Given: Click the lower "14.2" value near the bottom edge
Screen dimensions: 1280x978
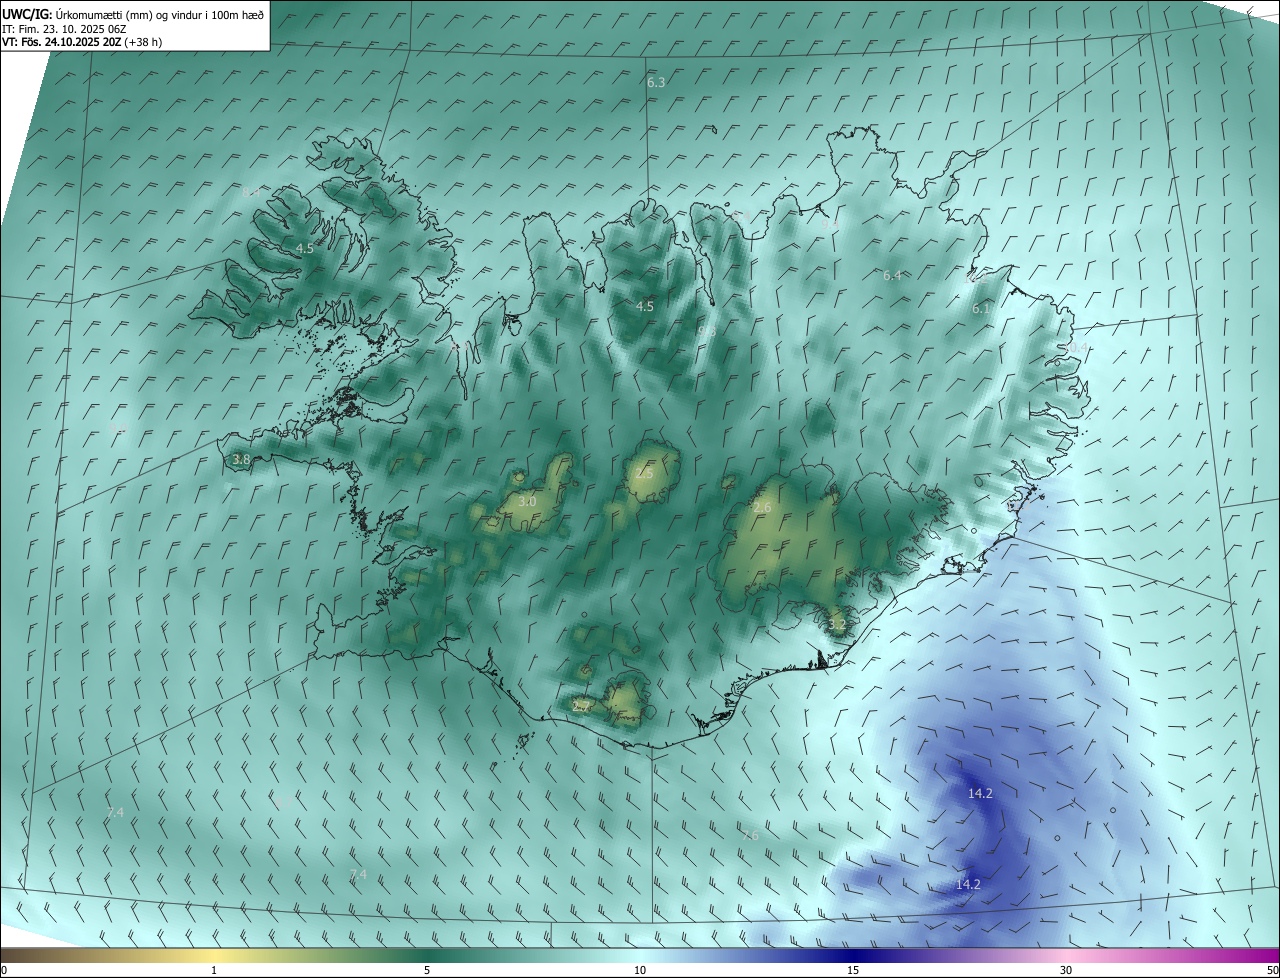Looking at the screenshot, I should click(x=968, y=885).
